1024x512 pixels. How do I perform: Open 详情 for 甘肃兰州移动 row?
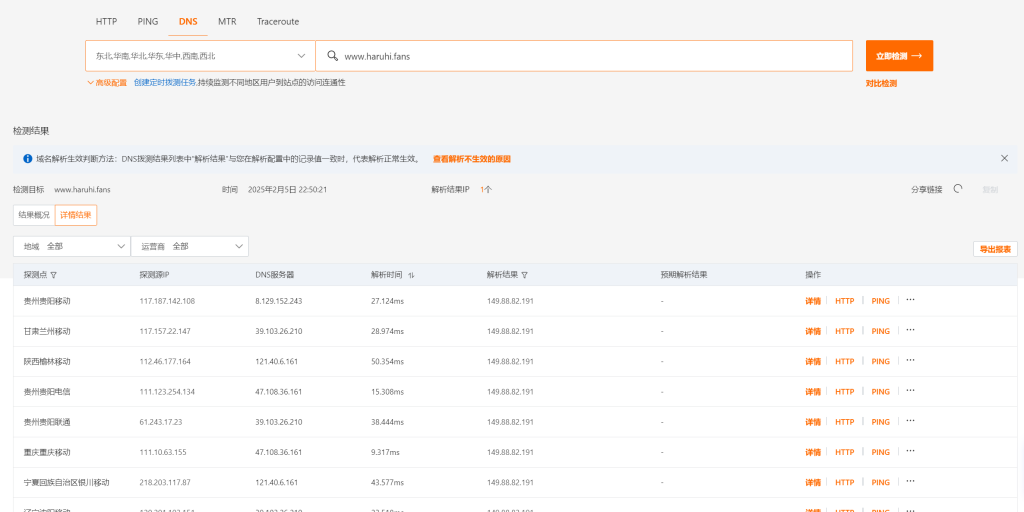tap(812, 331)
